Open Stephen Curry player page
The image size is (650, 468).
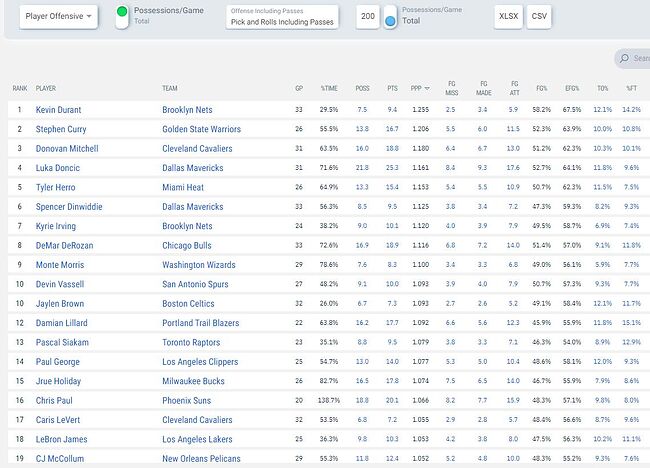[61, 129]
